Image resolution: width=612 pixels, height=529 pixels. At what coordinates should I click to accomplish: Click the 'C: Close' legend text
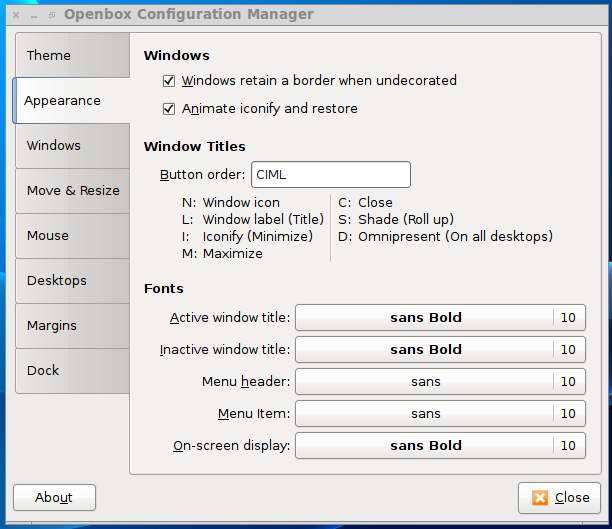(x=365, y=203)
